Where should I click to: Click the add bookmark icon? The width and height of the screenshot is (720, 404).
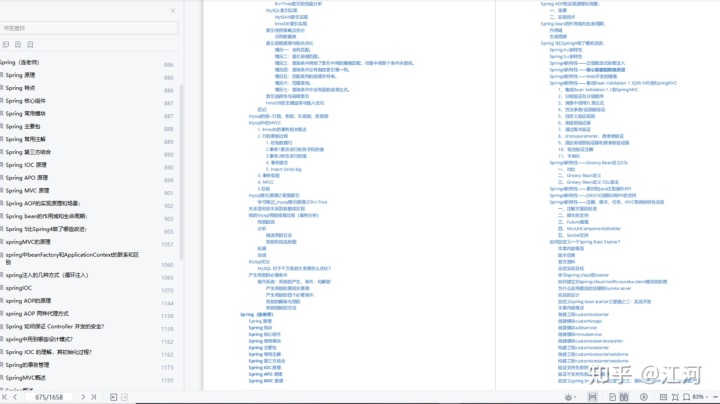coord(18,45)
